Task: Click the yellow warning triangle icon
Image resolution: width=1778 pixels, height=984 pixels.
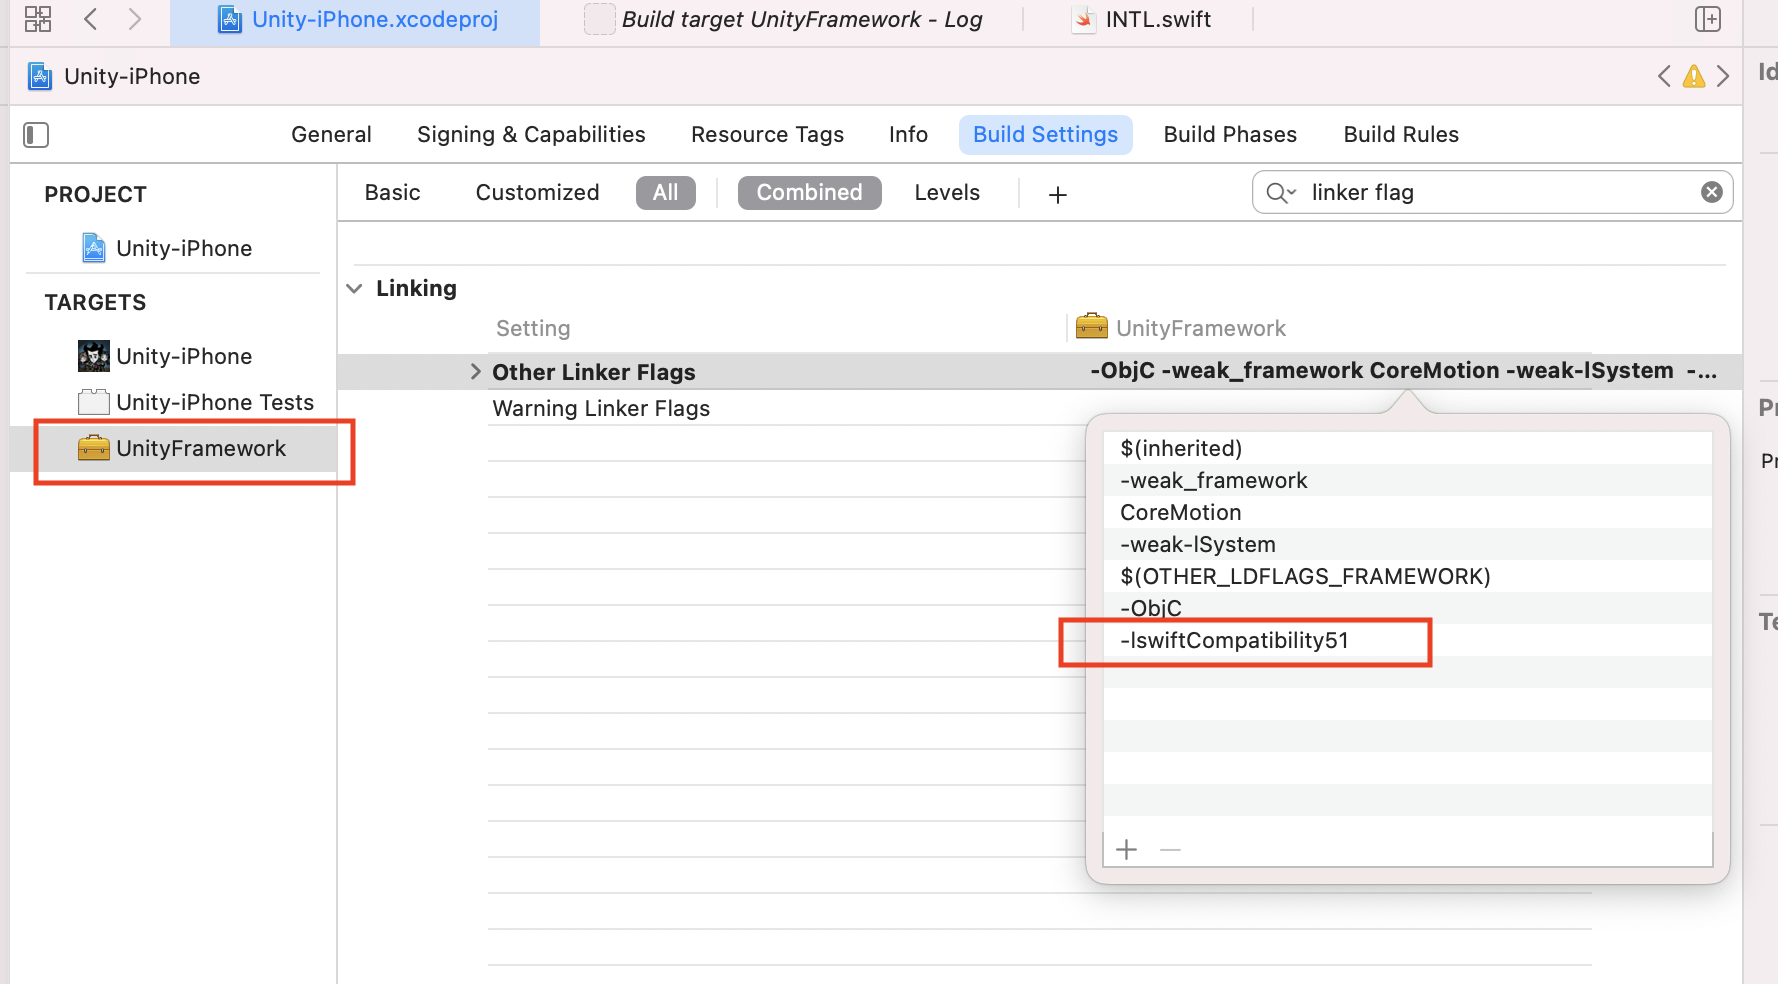Action: pos(1694,77)
